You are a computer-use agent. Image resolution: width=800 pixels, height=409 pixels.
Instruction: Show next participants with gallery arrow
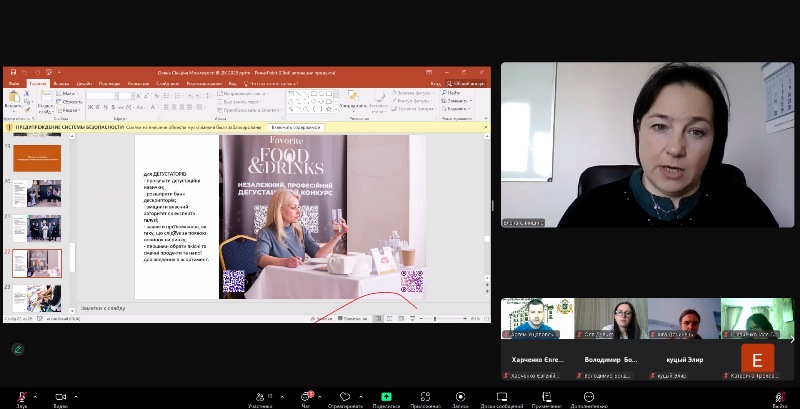tap(792, 340)
